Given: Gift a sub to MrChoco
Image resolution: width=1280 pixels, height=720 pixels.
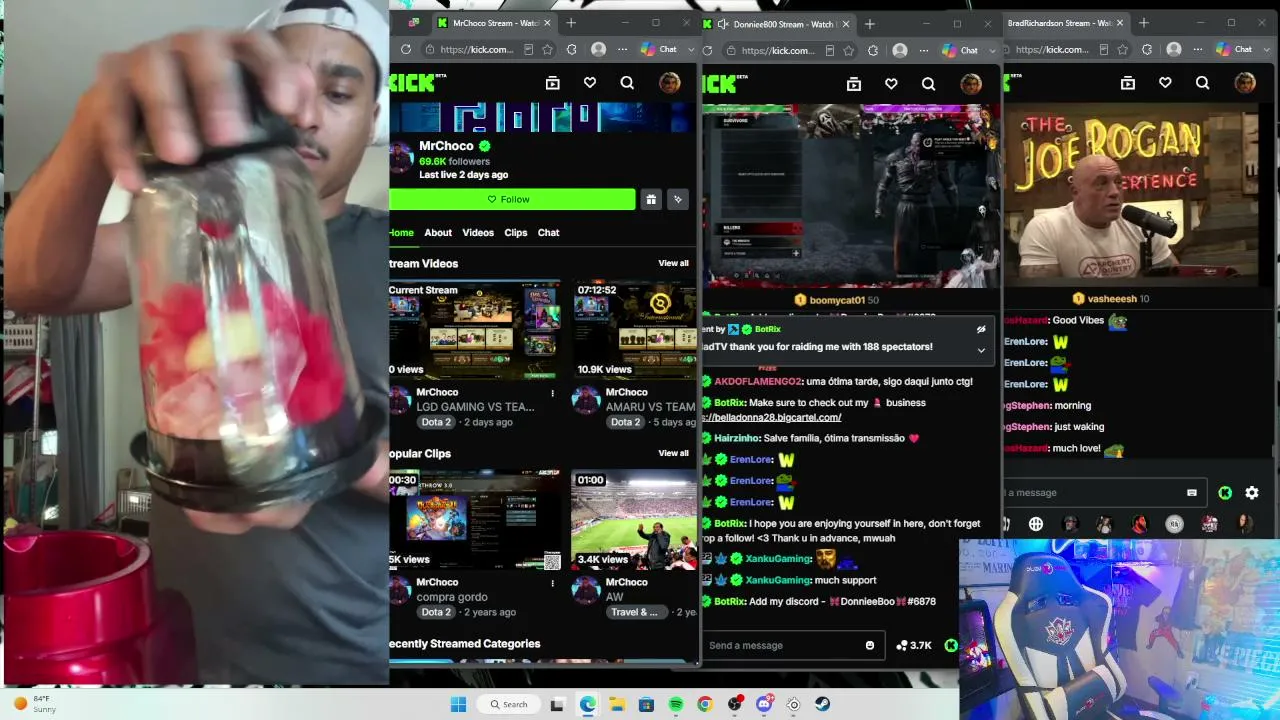Looking at the screenshot, I should coord(651,199).
